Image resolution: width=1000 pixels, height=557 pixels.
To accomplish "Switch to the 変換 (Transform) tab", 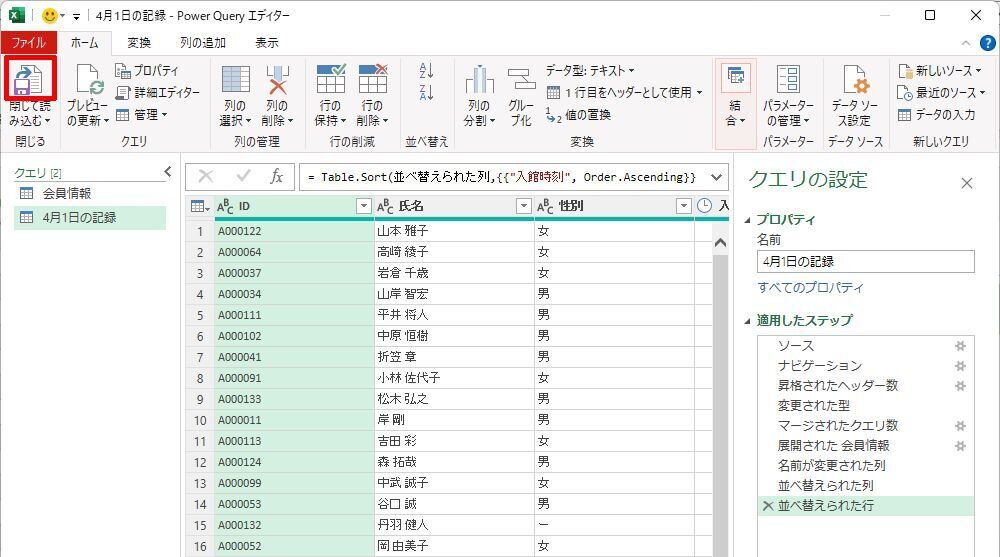I will (139, 43).
